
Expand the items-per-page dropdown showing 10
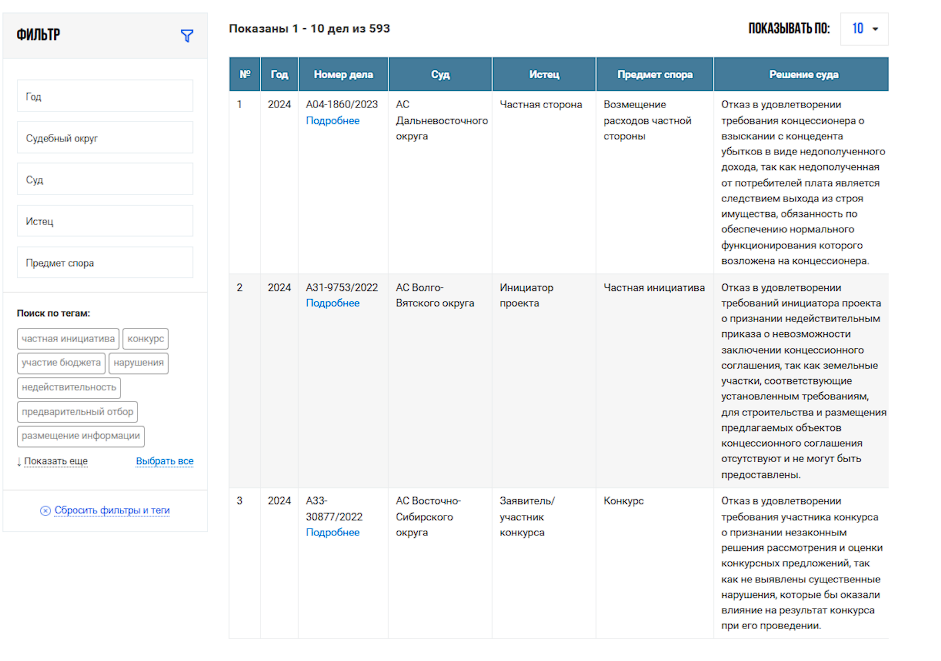864,29
